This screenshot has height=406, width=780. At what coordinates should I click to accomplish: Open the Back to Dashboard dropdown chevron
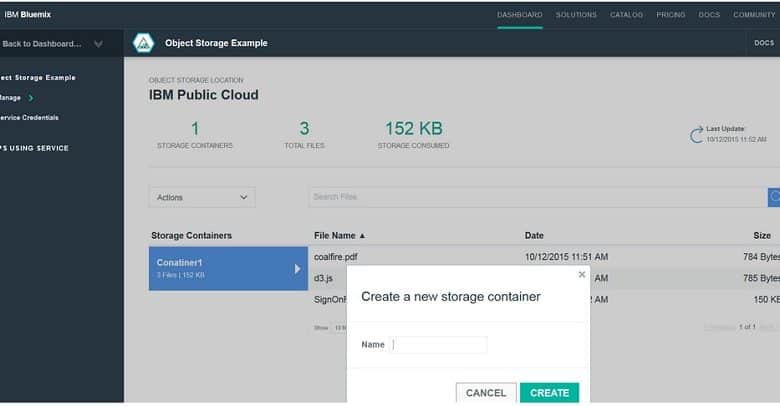click(x=98, y=44)
